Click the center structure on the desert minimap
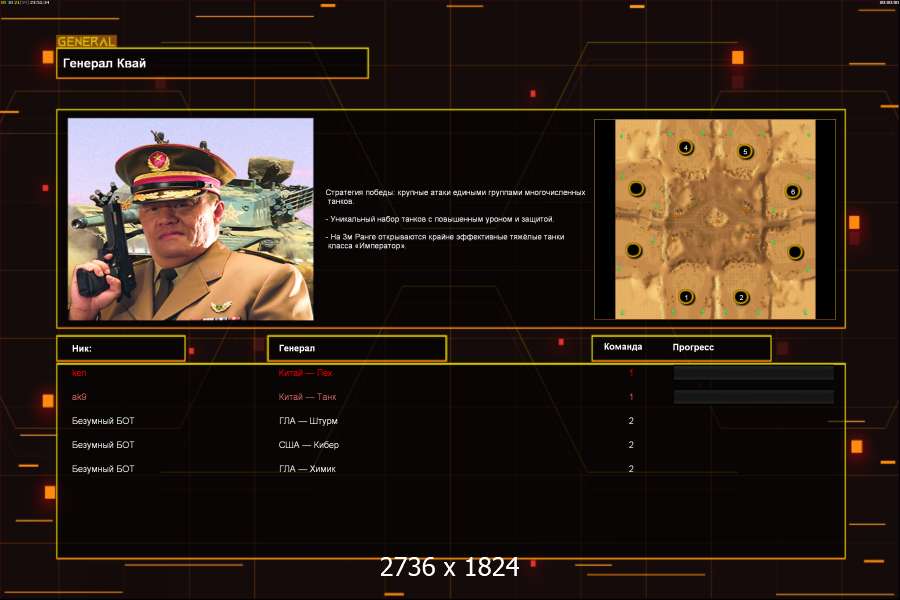Screen dimensions: 900x600 [x=716, y=218]
